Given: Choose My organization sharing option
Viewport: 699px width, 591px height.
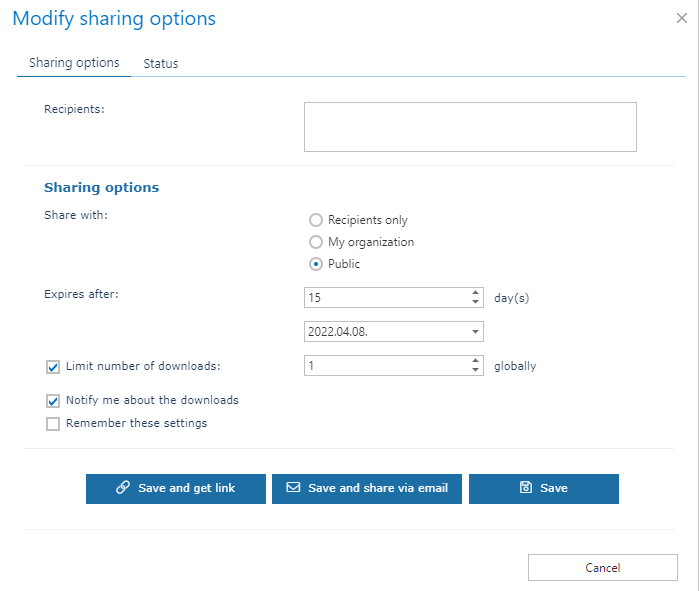Looking at the screenshot, I should pos(316,242).
